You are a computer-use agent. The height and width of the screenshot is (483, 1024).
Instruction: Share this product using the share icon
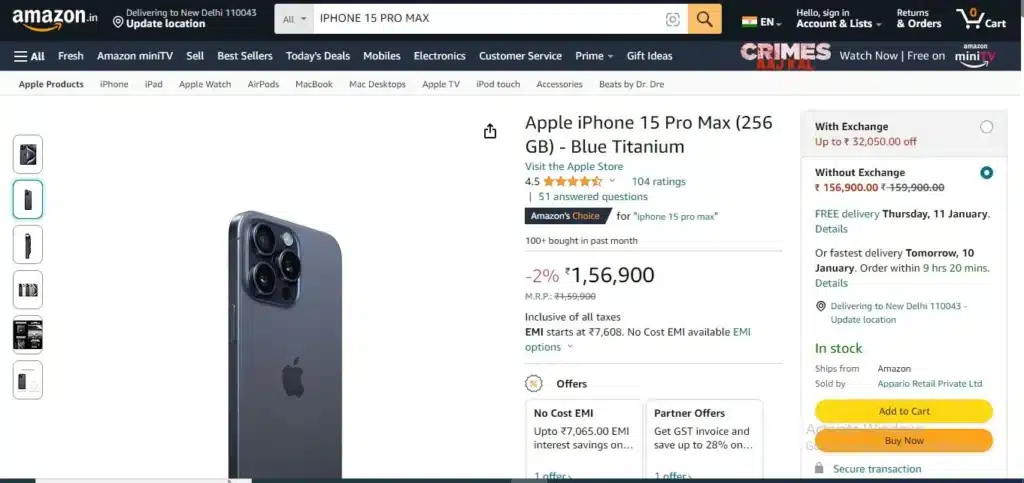click(490, 131)
